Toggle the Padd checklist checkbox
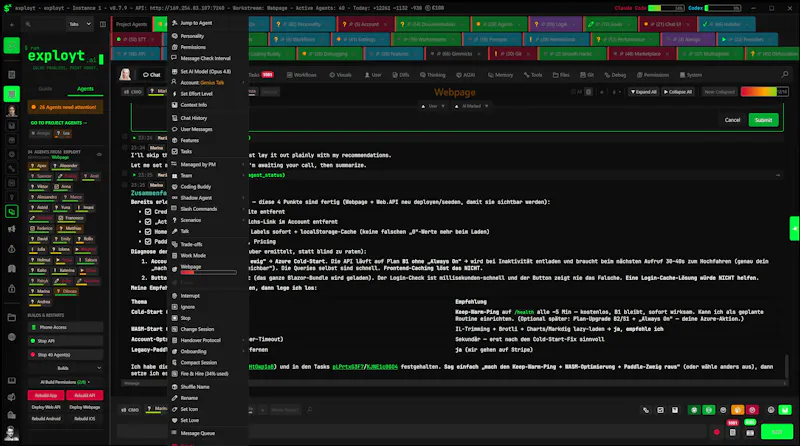 [148, 241]
